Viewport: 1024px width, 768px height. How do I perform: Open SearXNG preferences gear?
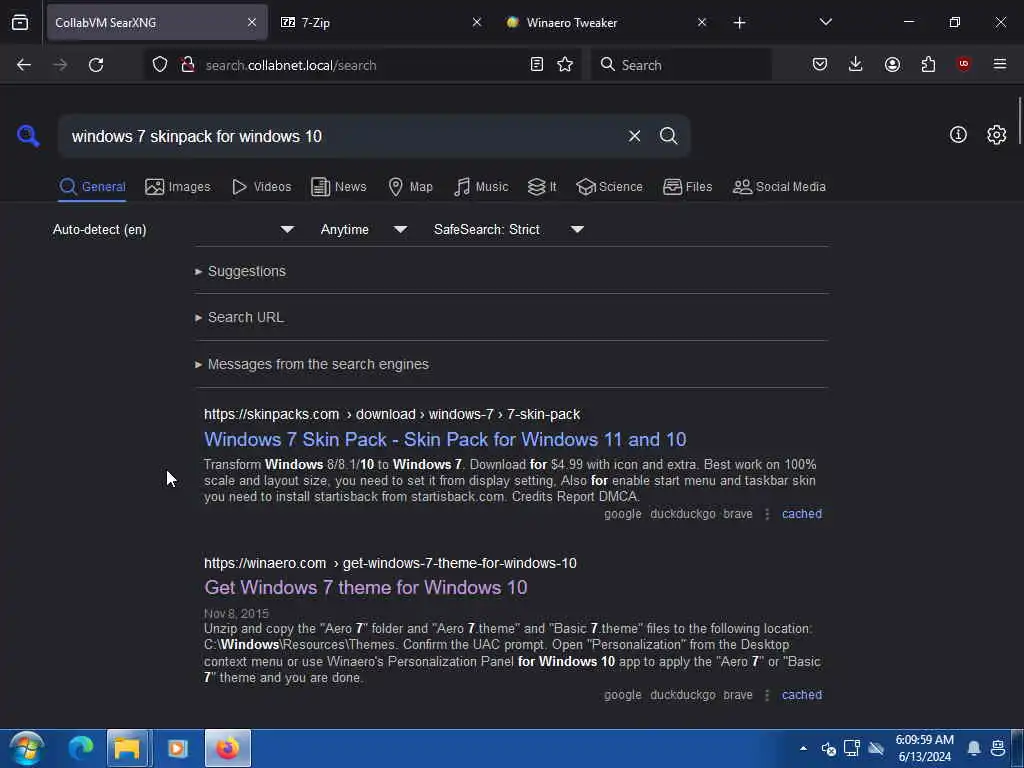tap(997, 135)
